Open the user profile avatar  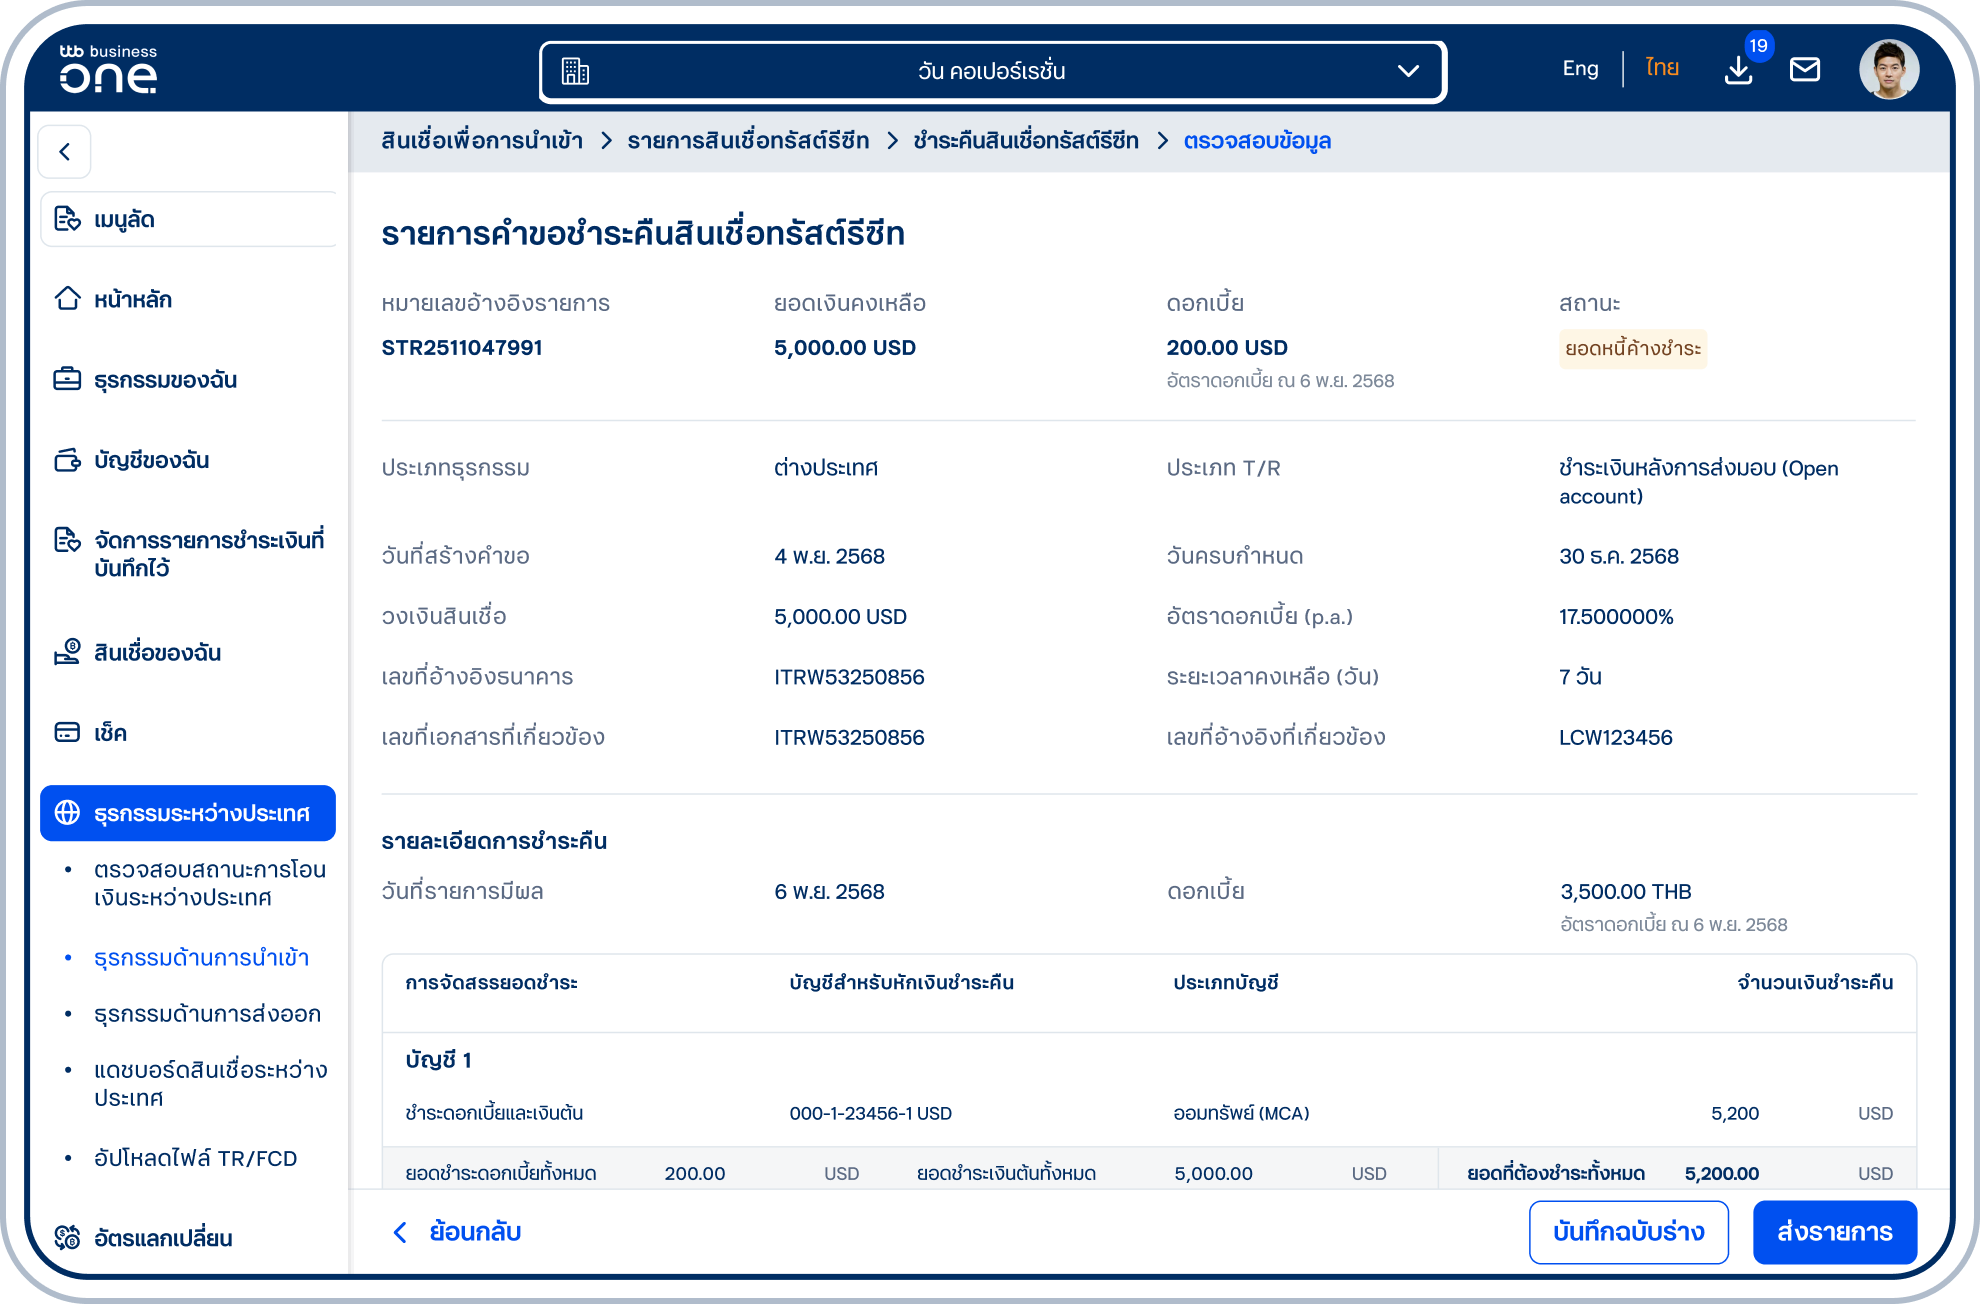point(1889,69)
